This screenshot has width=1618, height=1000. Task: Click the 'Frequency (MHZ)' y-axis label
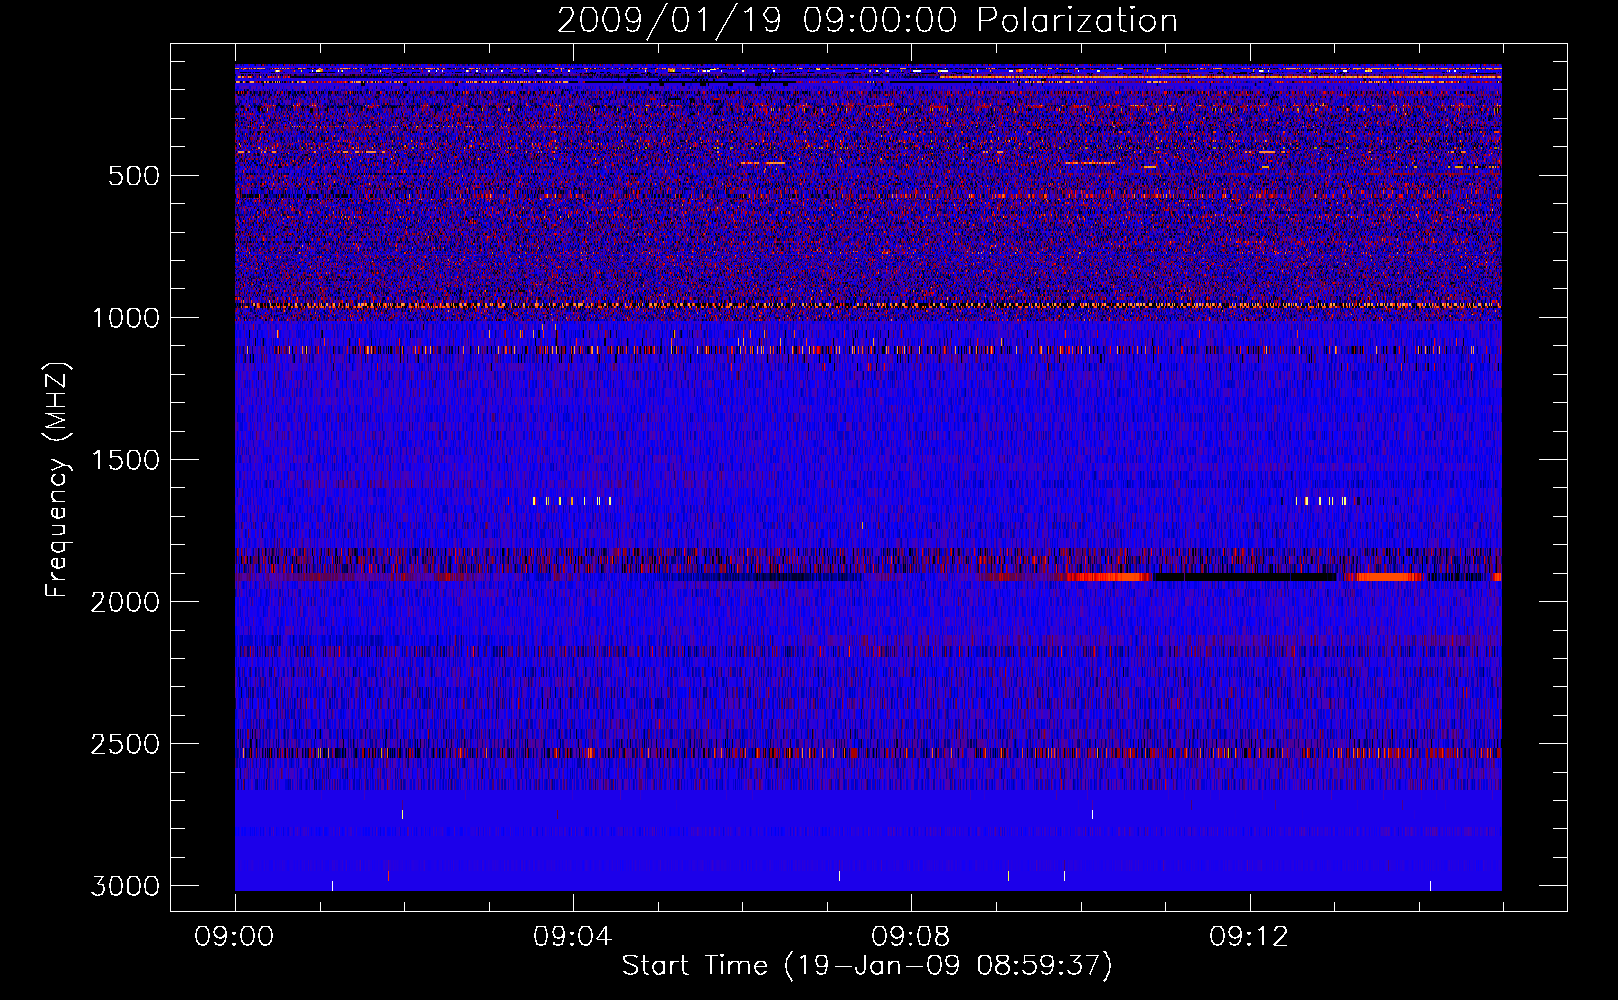[58, 480]
